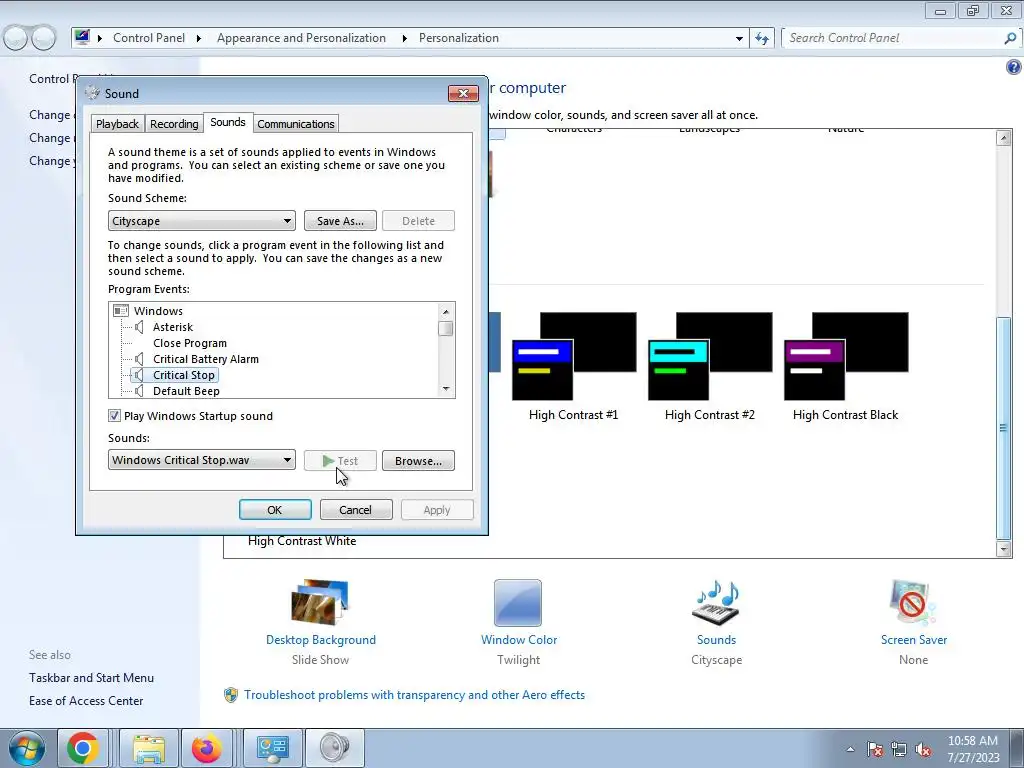Image resolution: width=1024 pixels, height=768 pixels.
Task: Select the Close Program event
Action: 190,343
